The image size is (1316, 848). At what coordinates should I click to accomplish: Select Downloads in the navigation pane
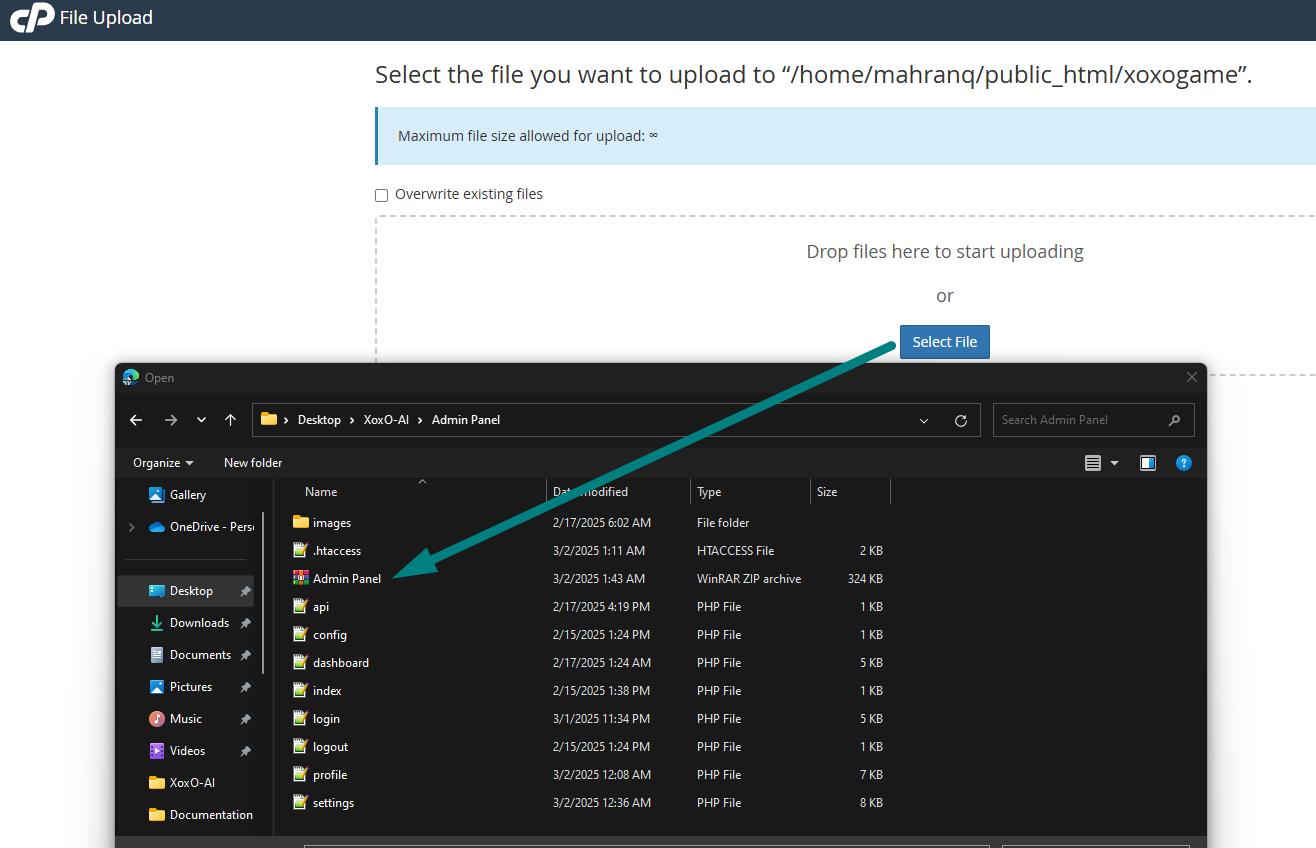(x=199, y=623)
